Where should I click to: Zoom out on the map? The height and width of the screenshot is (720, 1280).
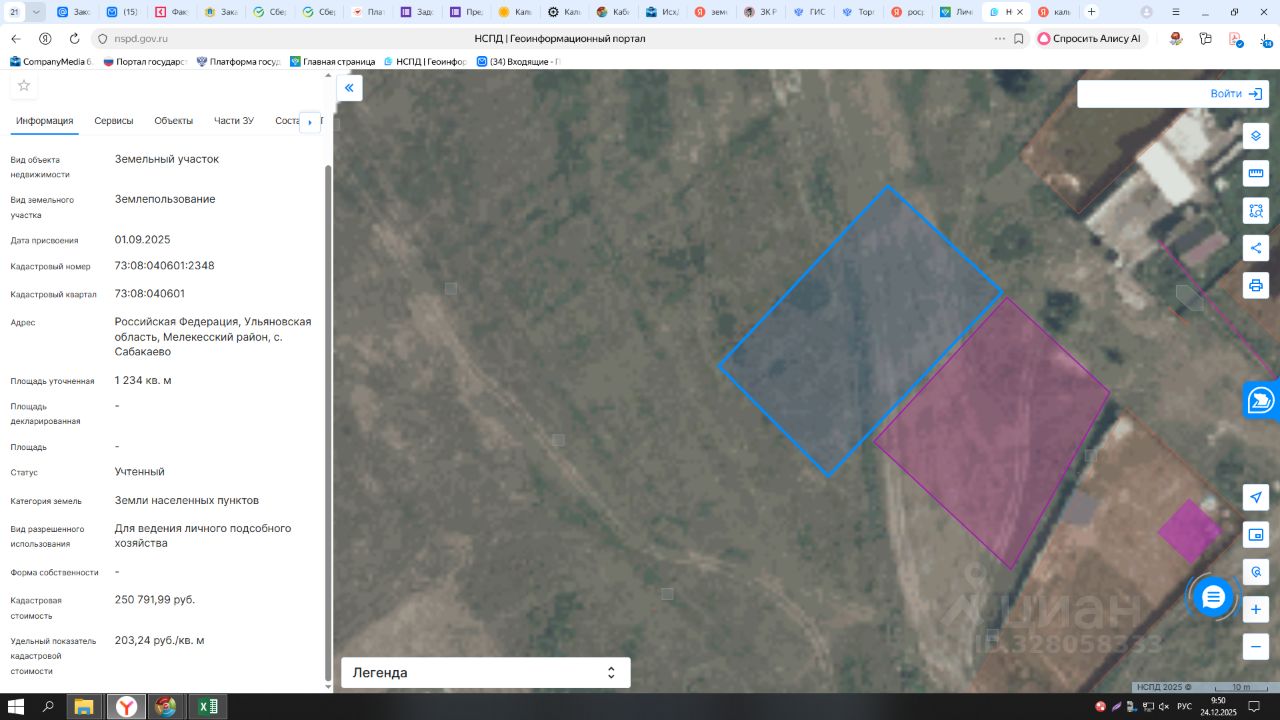pyautogui.click(x=1256, y=646)
